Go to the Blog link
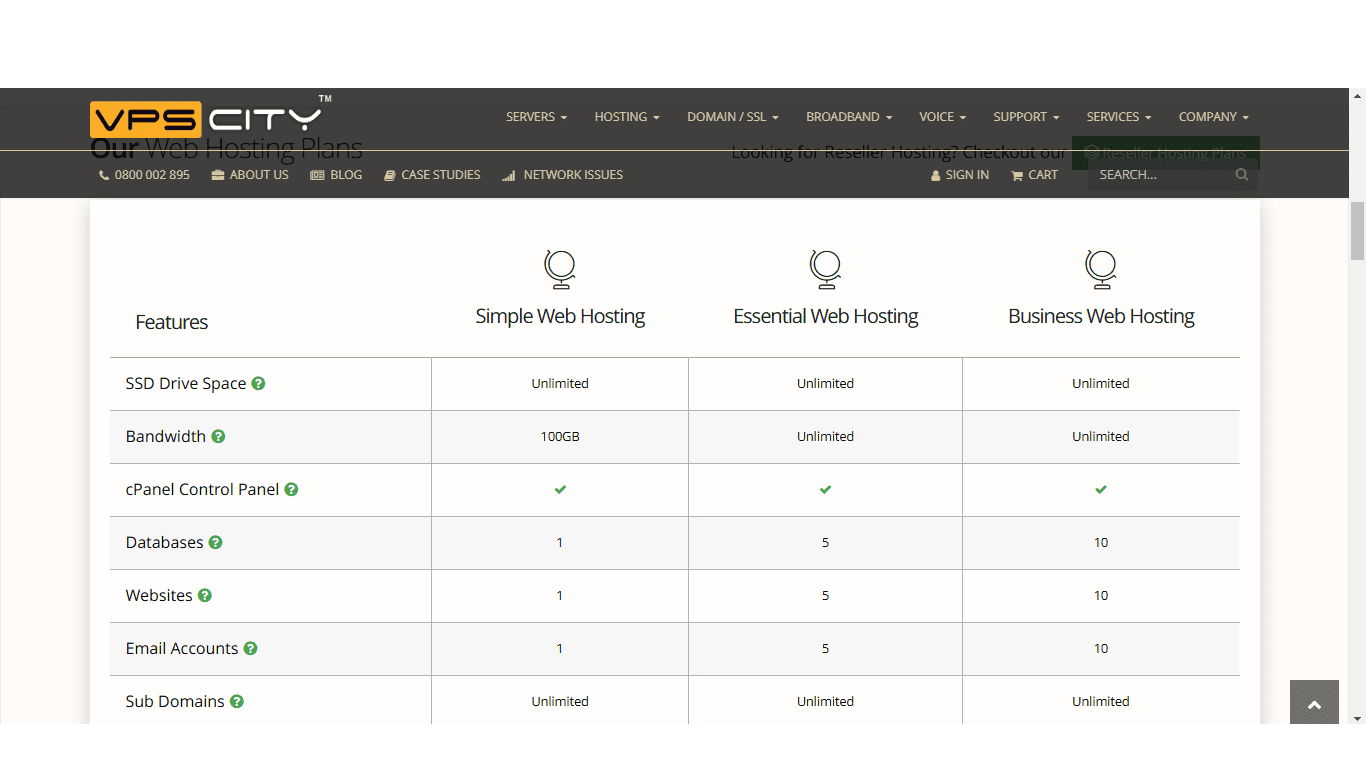The width and height of the screenshot is (1366, 768). pyautogui.click(x=336, y=175)
